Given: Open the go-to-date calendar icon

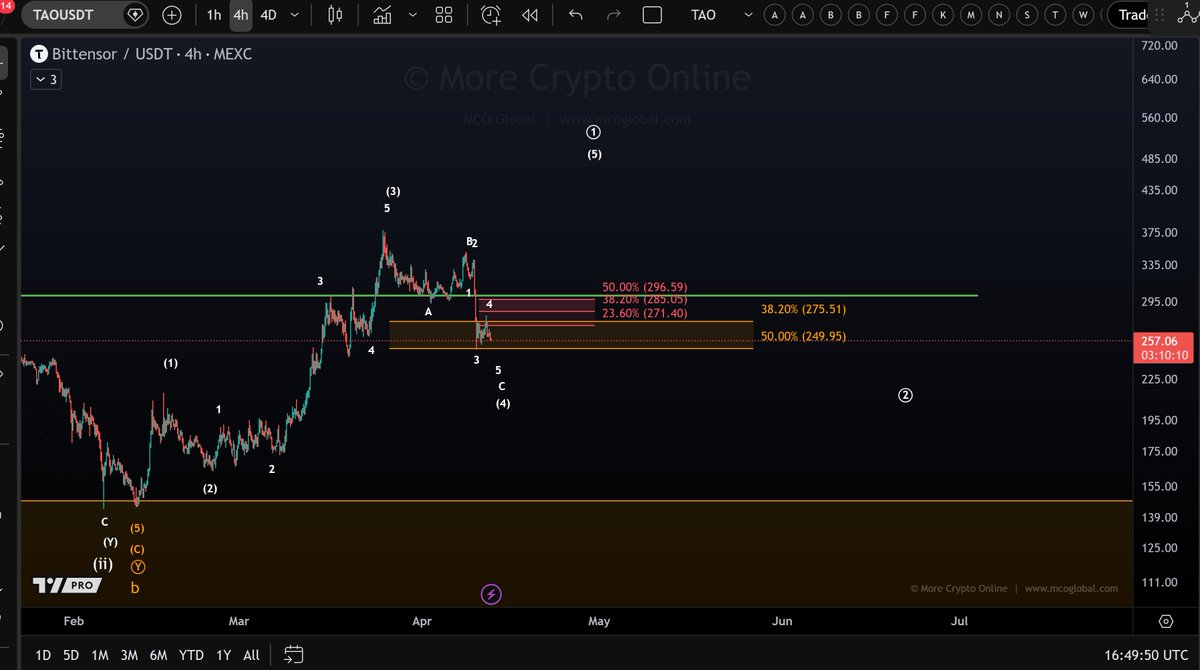Looking at the screenshot, I should 293,655.
